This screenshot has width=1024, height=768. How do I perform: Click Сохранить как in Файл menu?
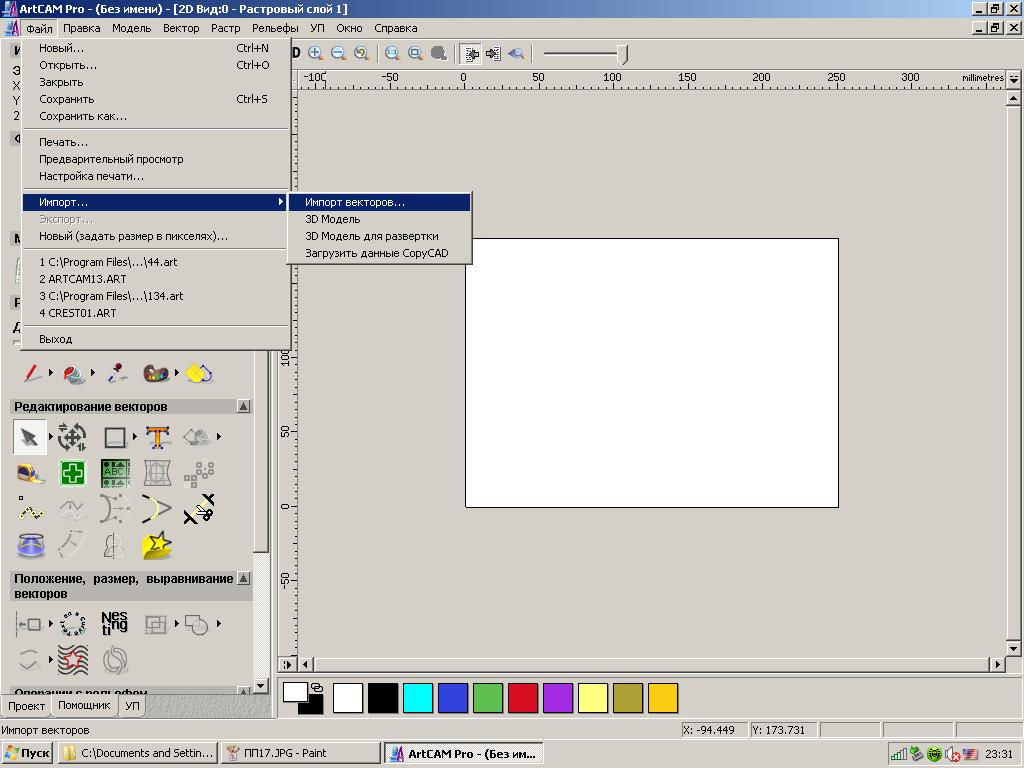(155, 116)
